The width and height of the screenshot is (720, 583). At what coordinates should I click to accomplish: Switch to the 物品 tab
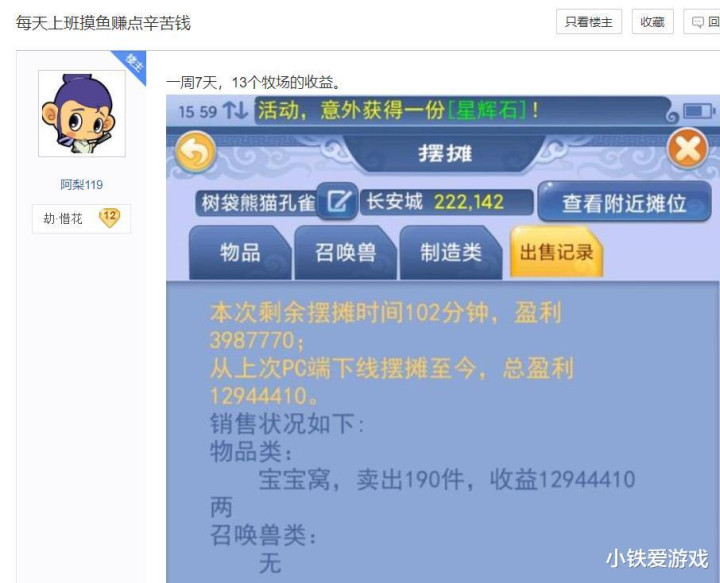[240, 252]
